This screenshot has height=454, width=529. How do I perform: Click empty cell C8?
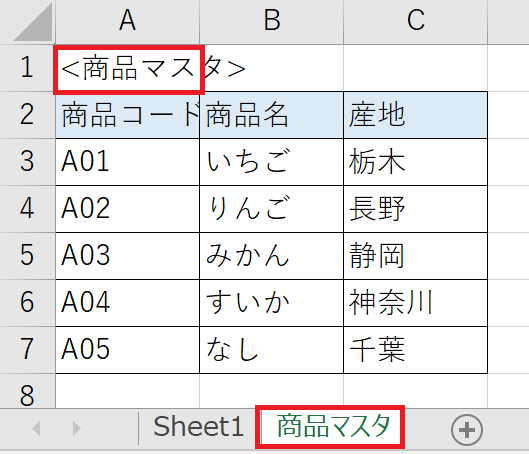pos(415,391)
